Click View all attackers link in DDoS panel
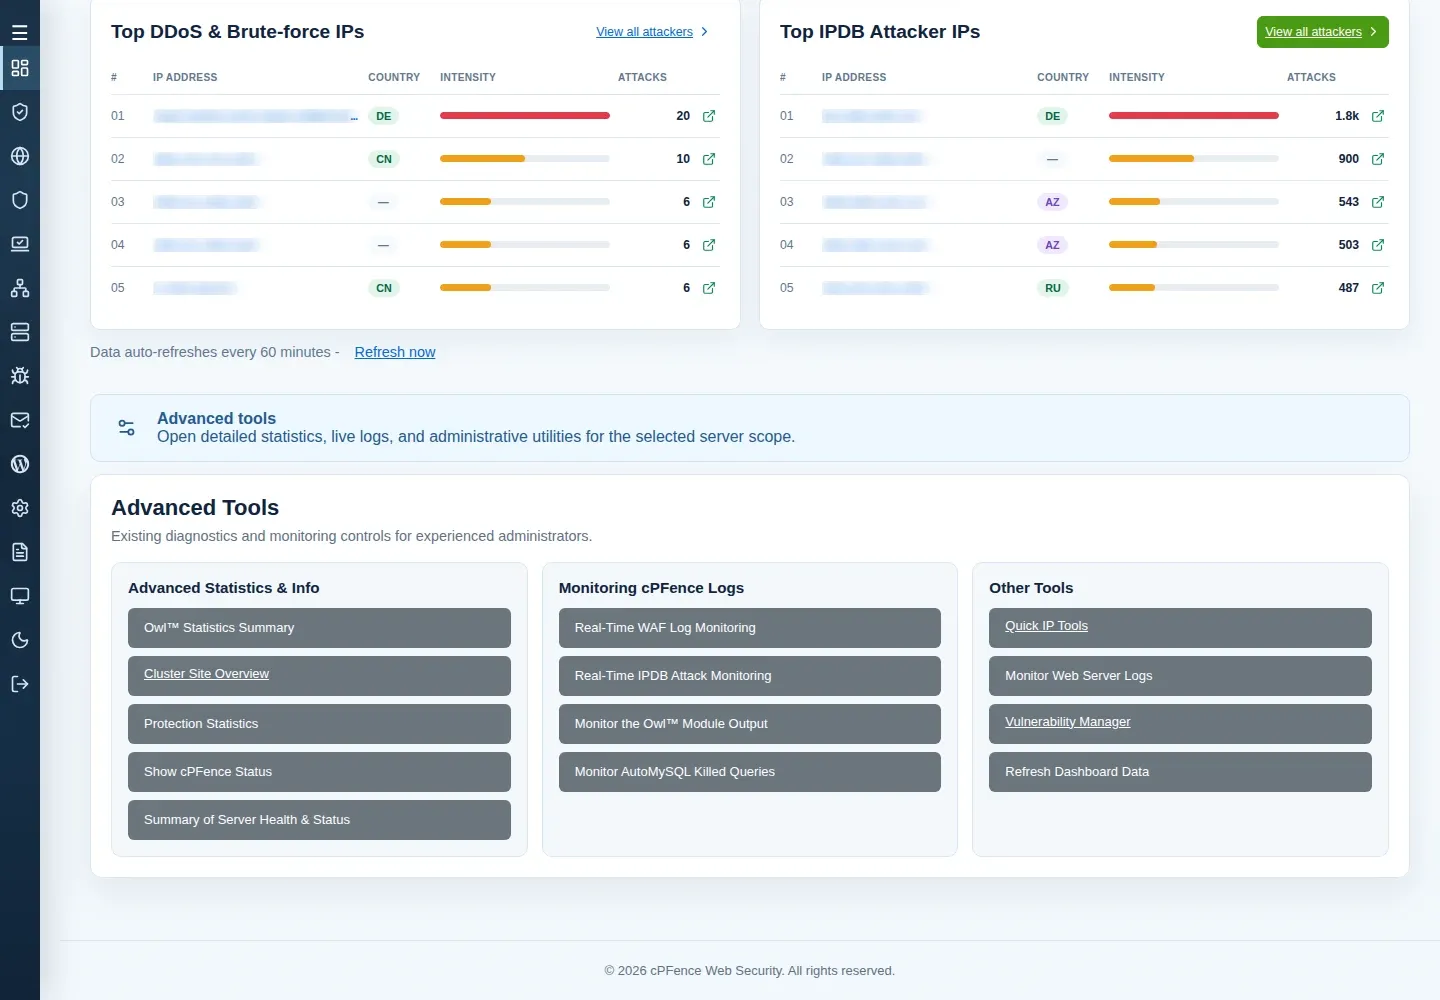Viewport: 1440px width, 1000px height. pyautogui.click(x=653, y=32)
